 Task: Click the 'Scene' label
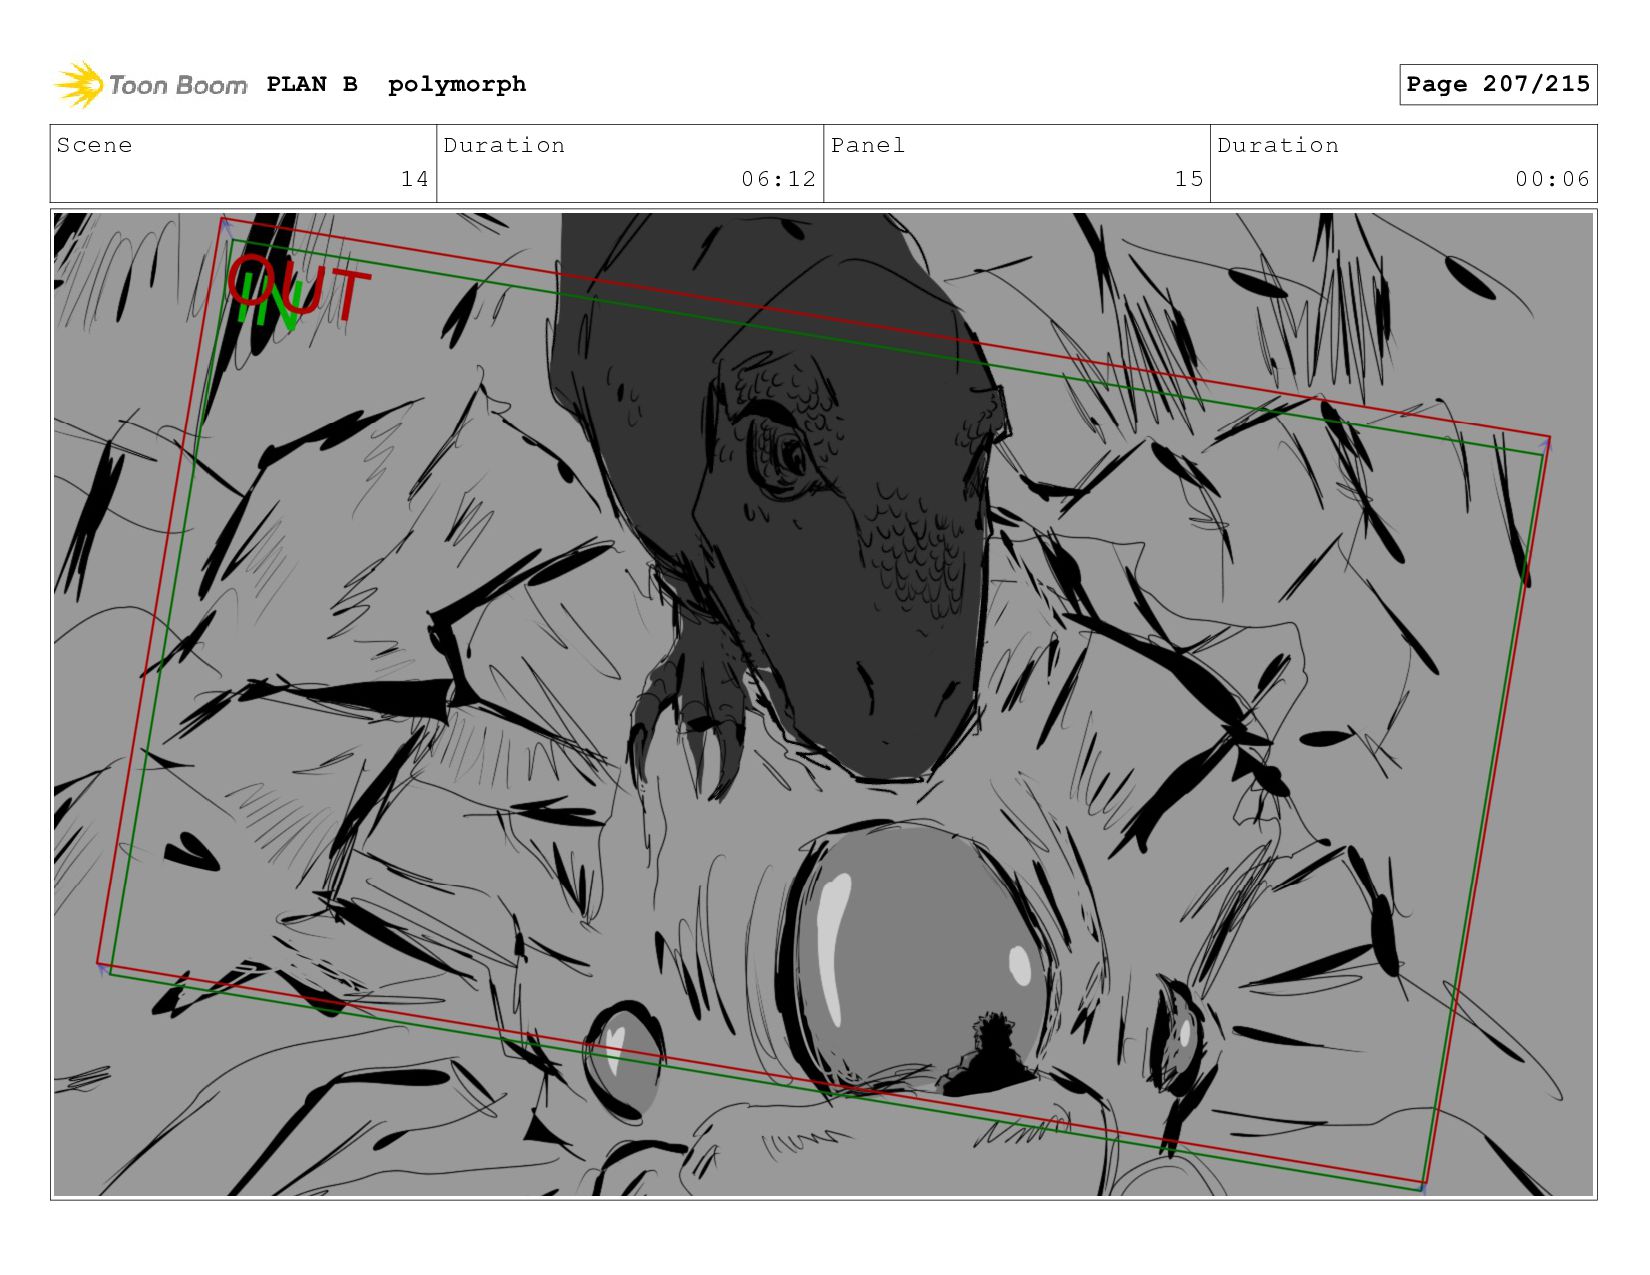click(94, 145)
